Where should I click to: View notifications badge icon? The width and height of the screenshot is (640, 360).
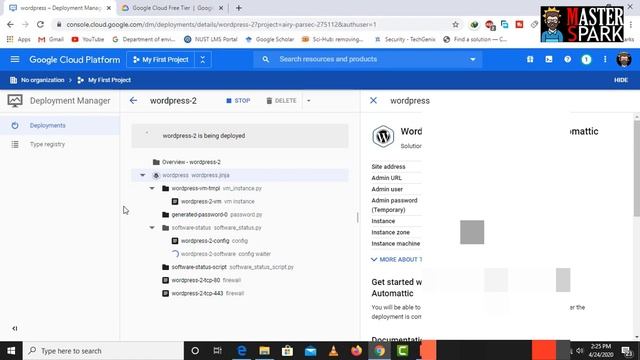click(x=586, y=60)
